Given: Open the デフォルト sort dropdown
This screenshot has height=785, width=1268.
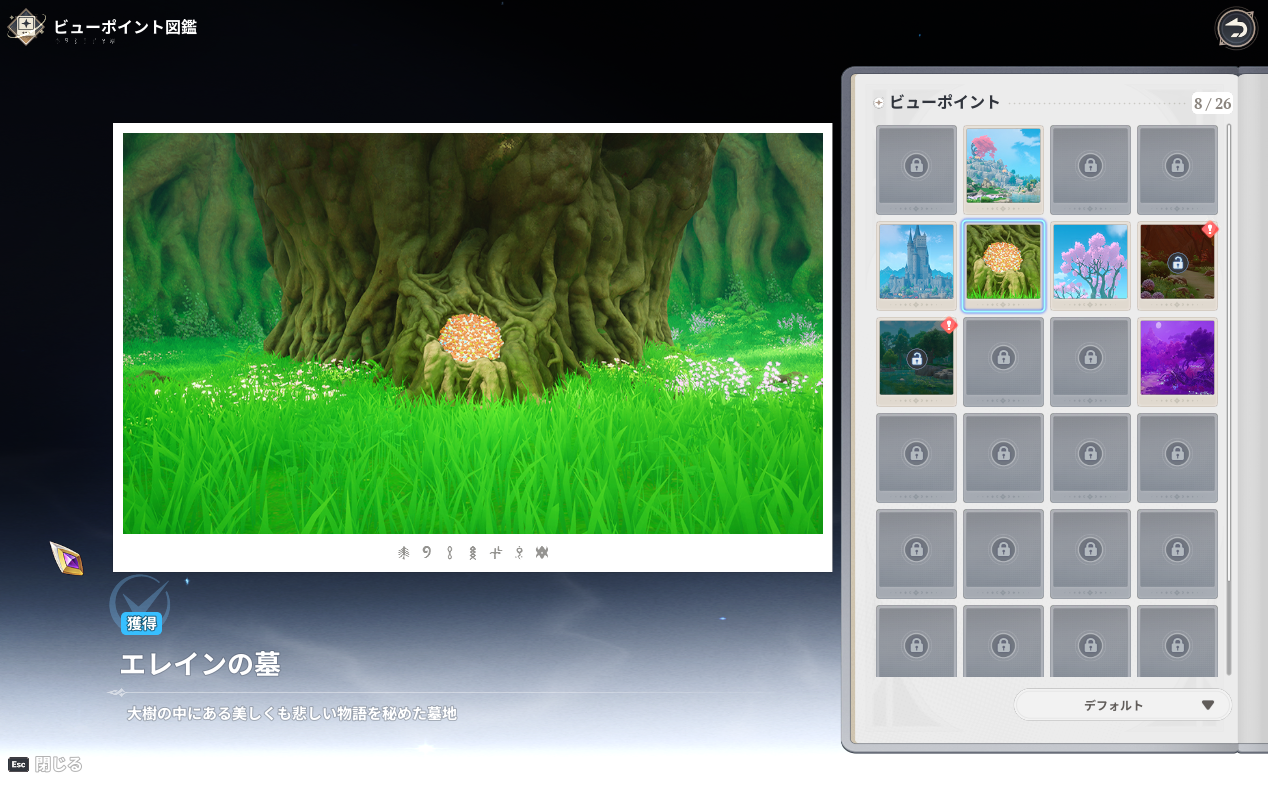Looking at the screenshot, I should [x=1122, y=705].
